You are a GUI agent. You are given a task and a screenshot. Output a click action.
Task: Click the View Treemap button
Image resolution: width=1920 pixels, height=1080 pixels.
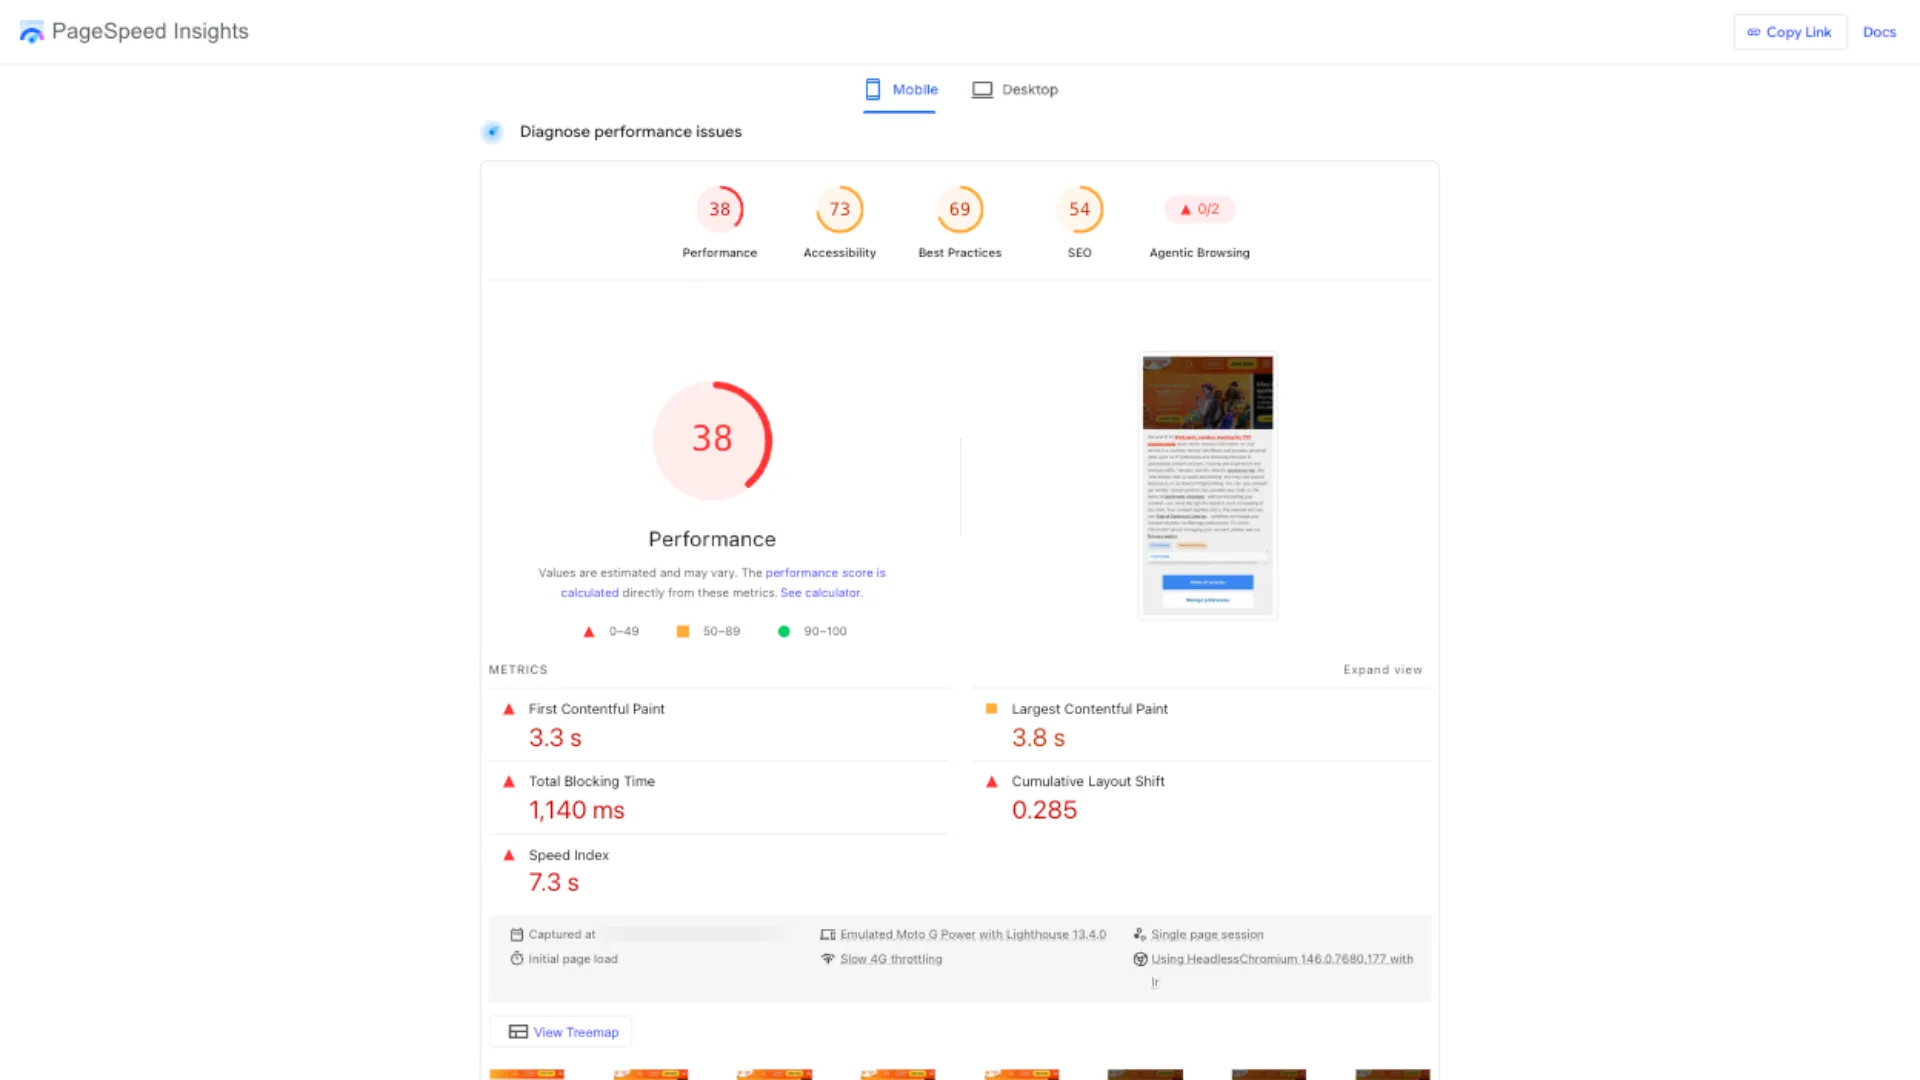pyautogui.click(x=561, y=1032)
